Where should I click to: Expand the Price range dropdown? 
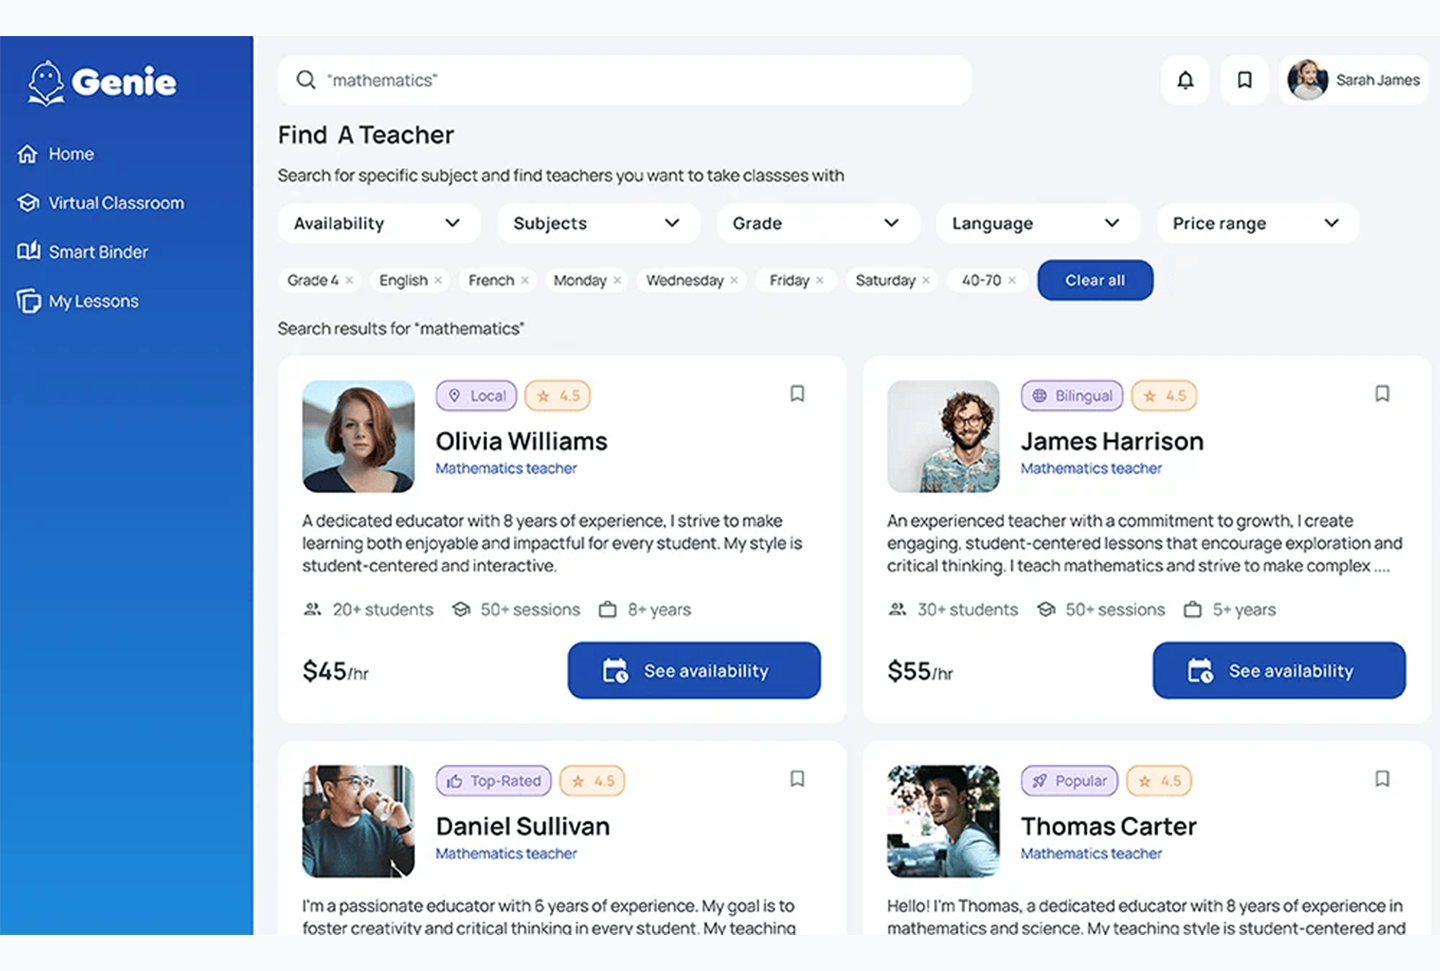point(1257,223)
